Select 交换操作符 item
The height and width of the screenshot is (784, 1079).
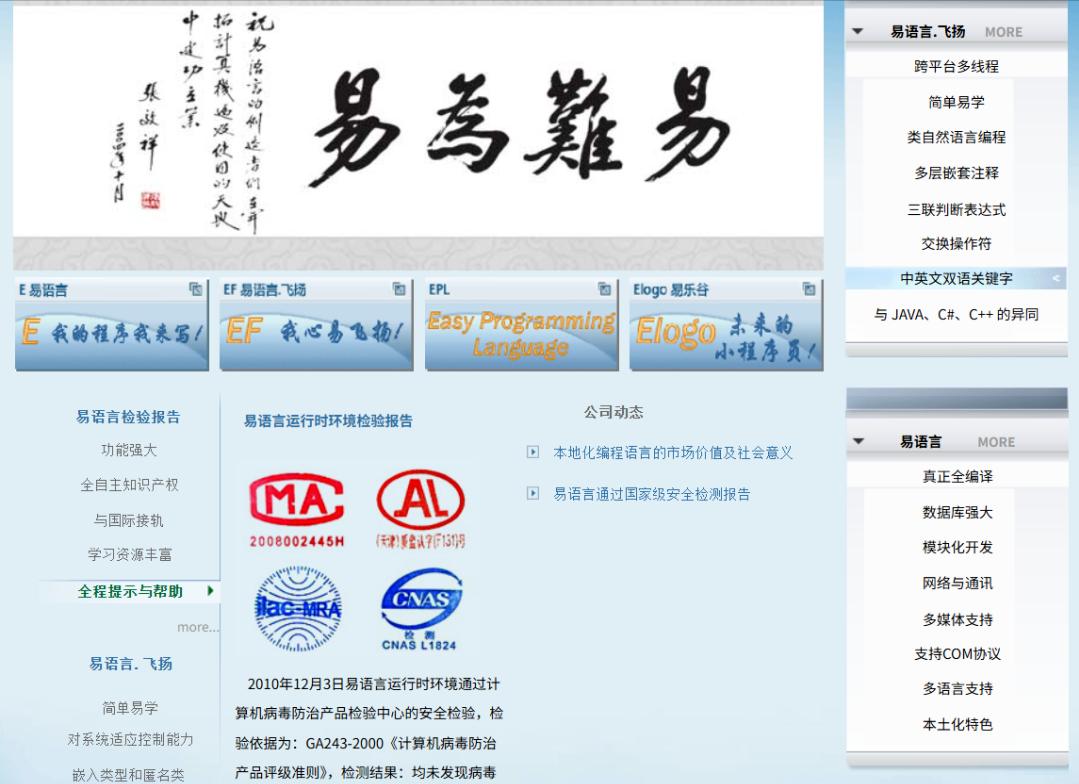click(x=956, y=243)
